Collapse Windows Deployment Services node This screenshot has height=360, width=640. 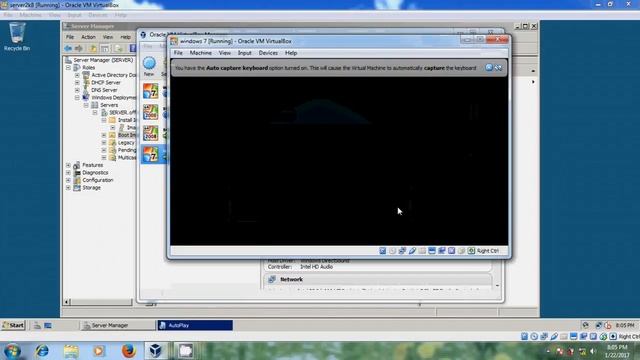coord(77,98)
